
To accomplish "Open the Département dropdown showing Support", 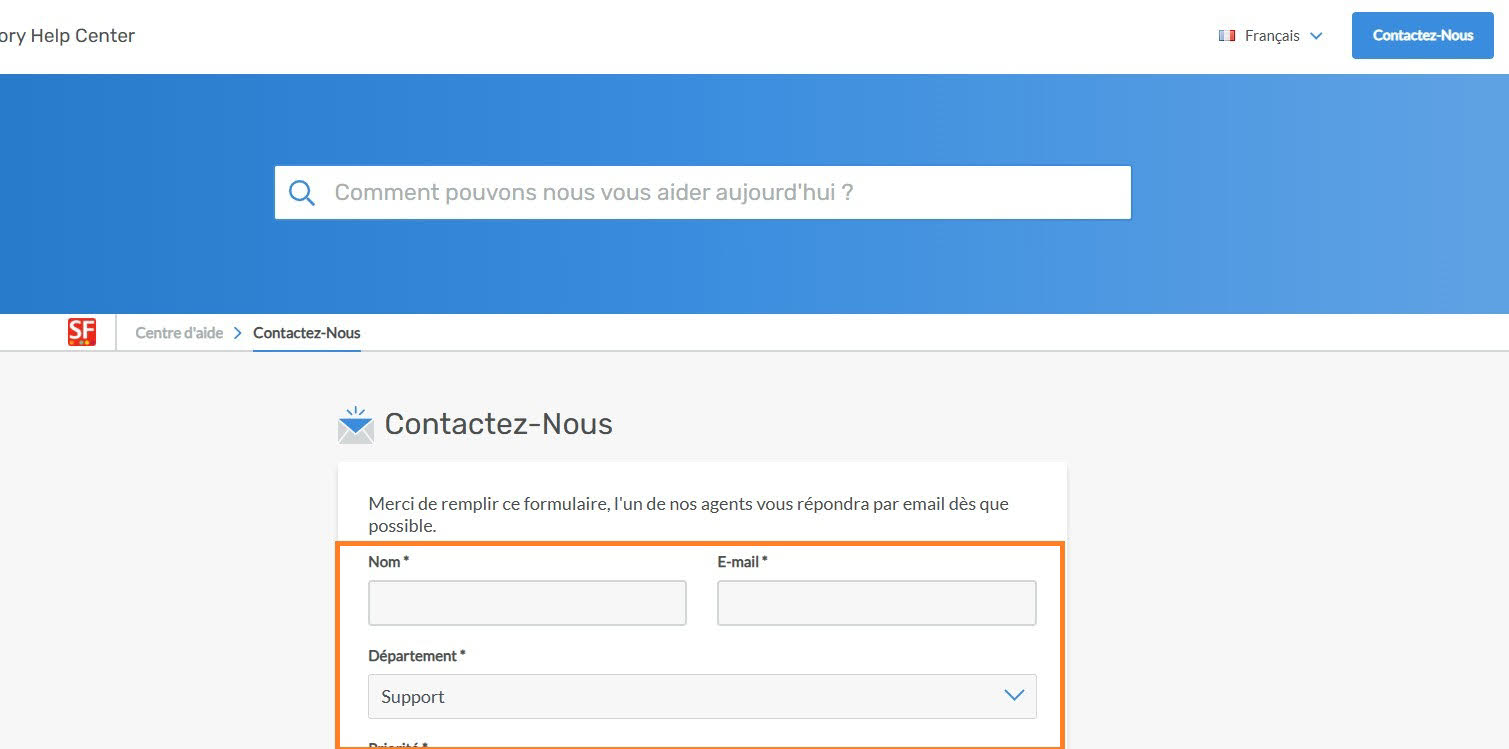I will pyautogui.click(x=690, y=696).
